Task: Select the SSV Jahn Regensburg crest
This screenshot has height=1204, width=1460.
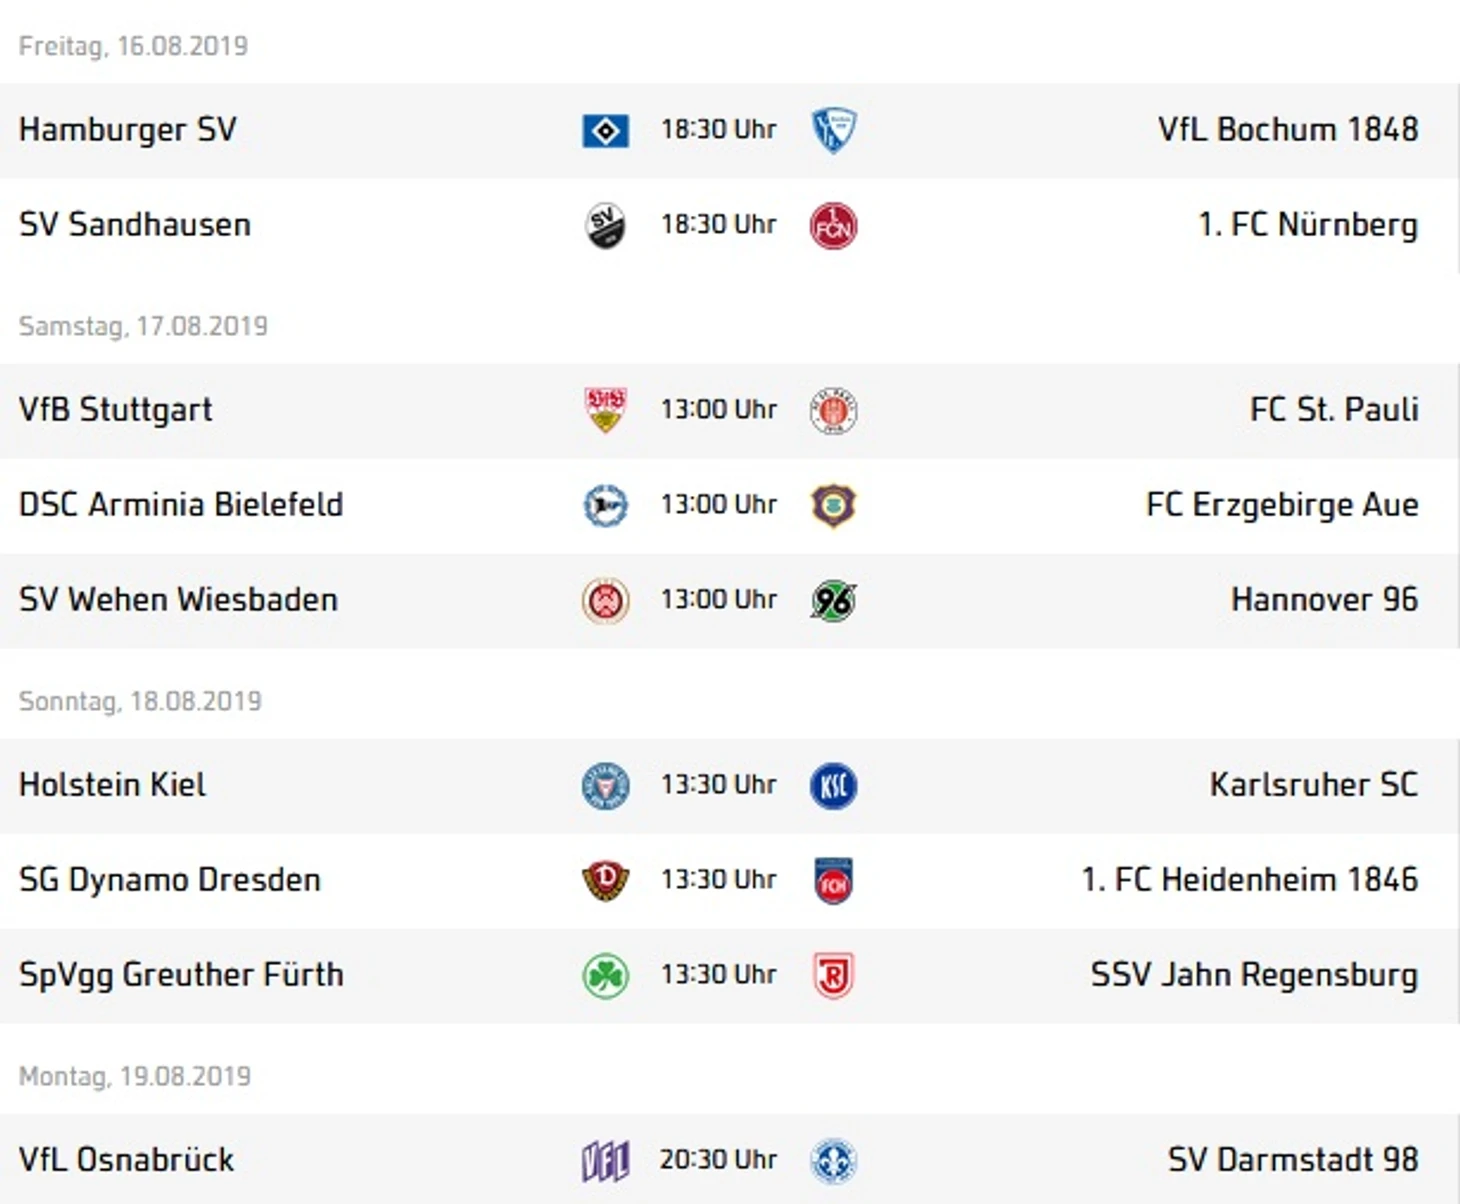Action: [x=833, y=976]
